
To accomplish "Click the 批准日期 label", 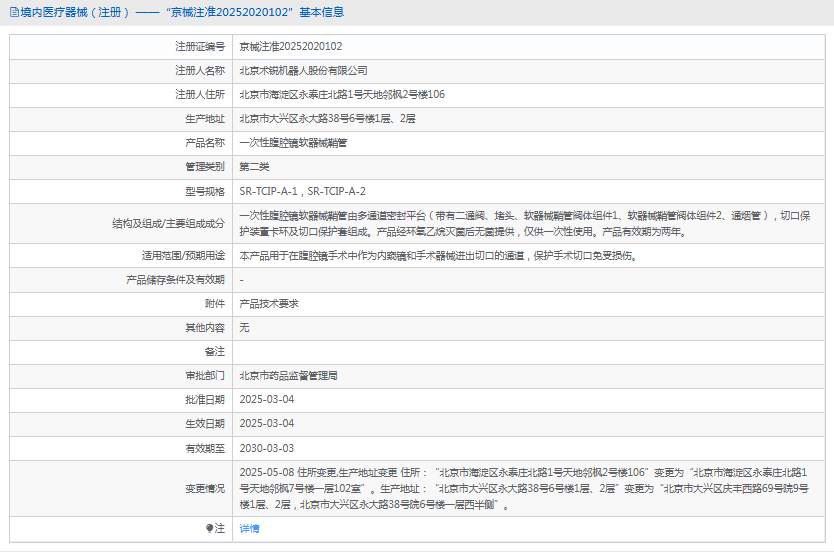I will click(205, 400).
